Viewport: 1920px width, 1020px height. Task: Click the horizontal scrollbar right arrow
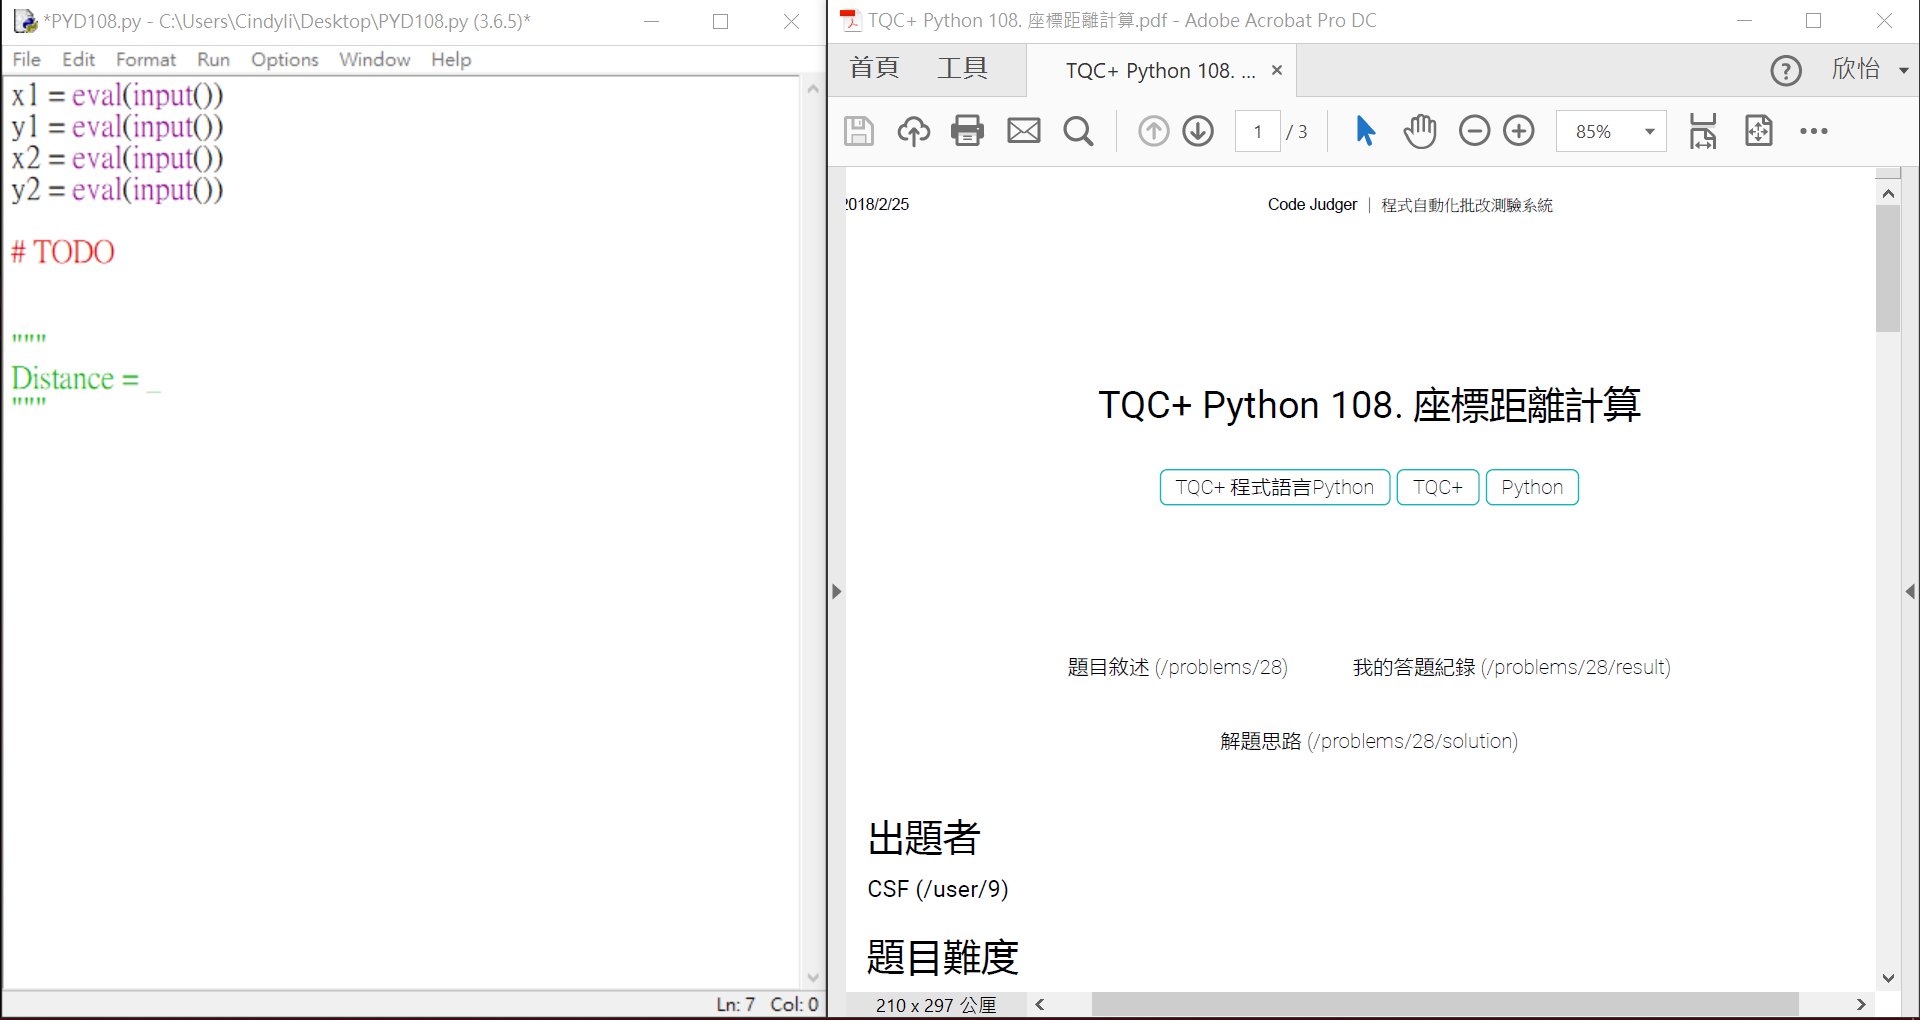[1861, 1004]
